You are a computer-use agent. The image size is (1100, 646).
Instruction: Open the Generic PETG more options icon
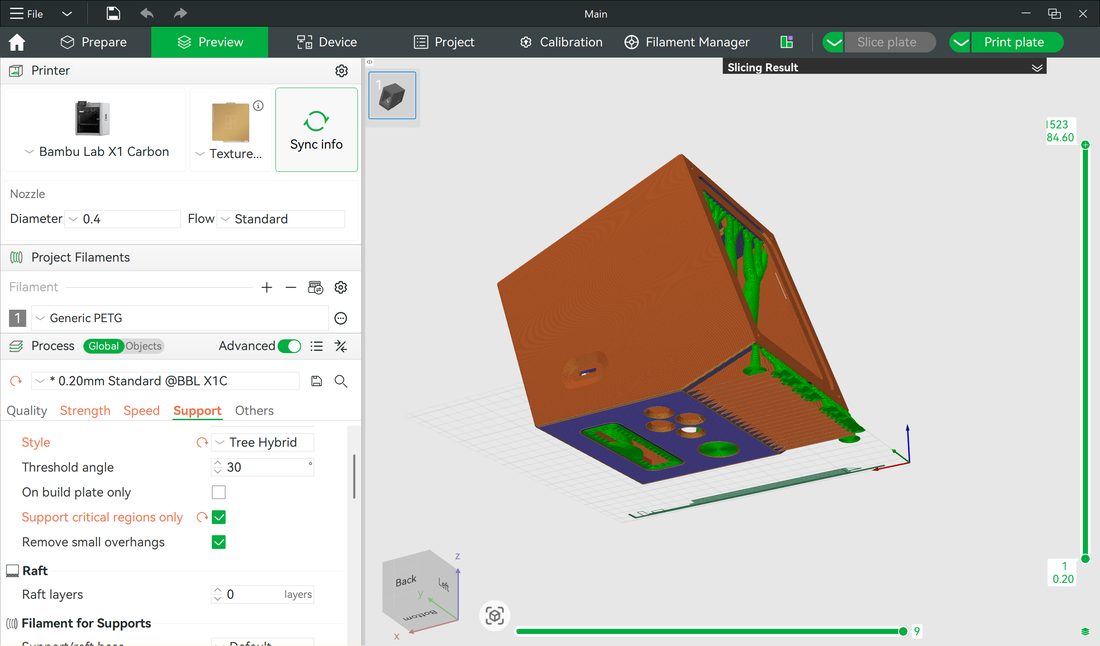tap(341, 318)
